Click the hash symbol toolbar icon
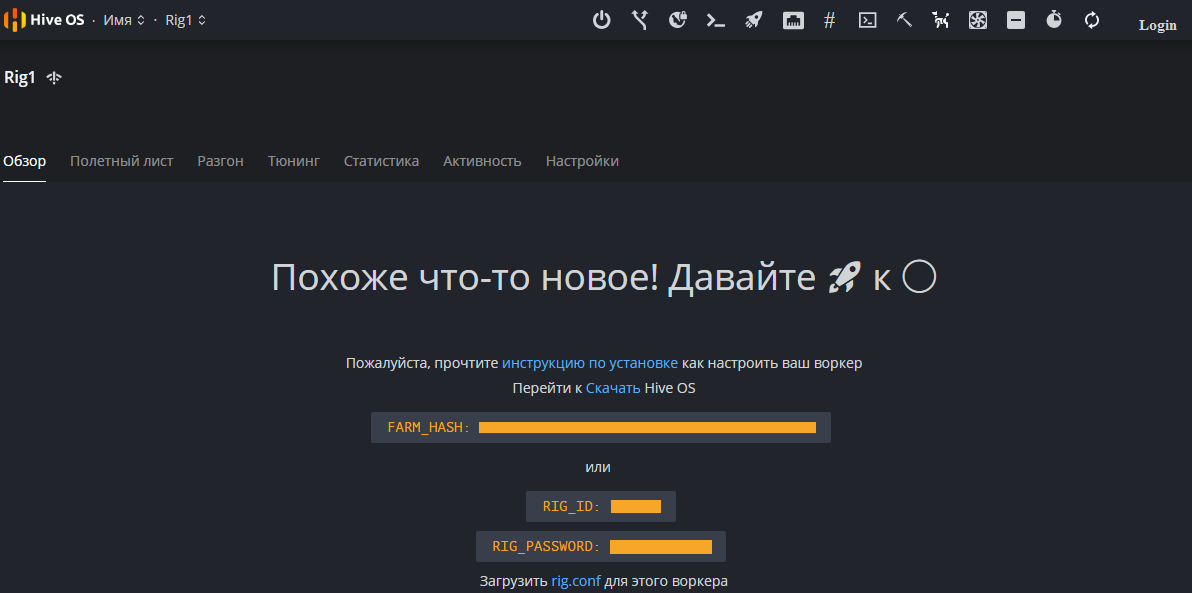Viewport: 1192px width, 593px height. point(829,20)
